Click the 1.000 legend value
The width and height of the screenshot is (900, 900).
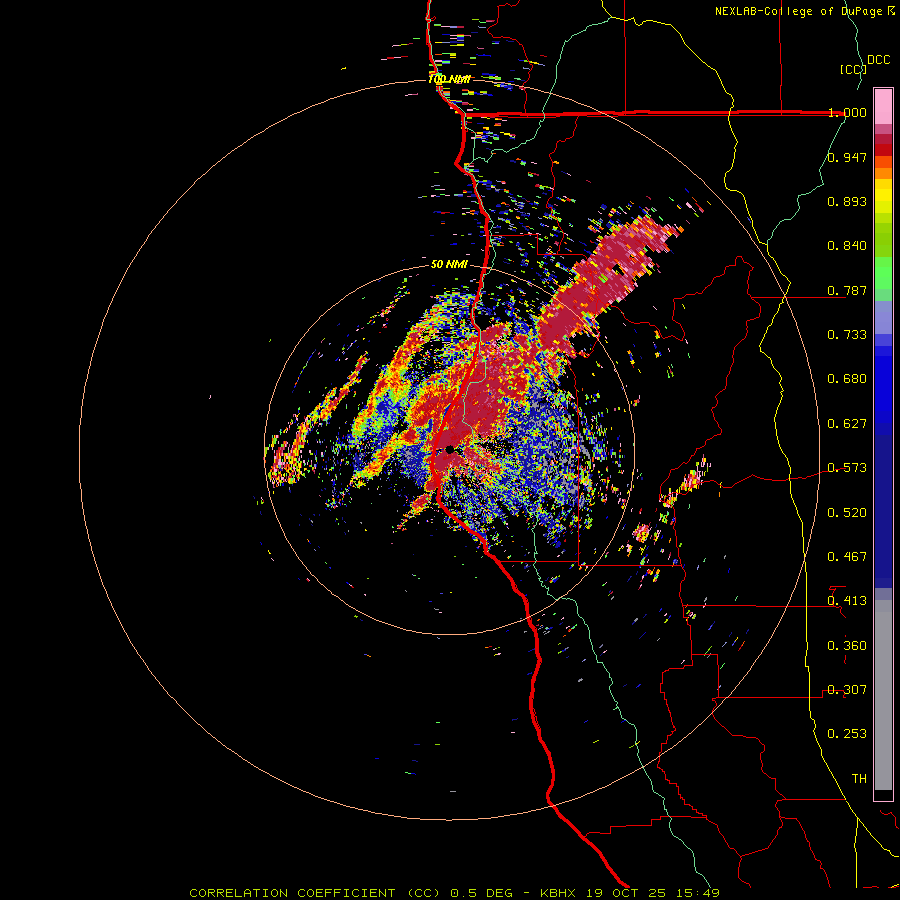point(847,112)
